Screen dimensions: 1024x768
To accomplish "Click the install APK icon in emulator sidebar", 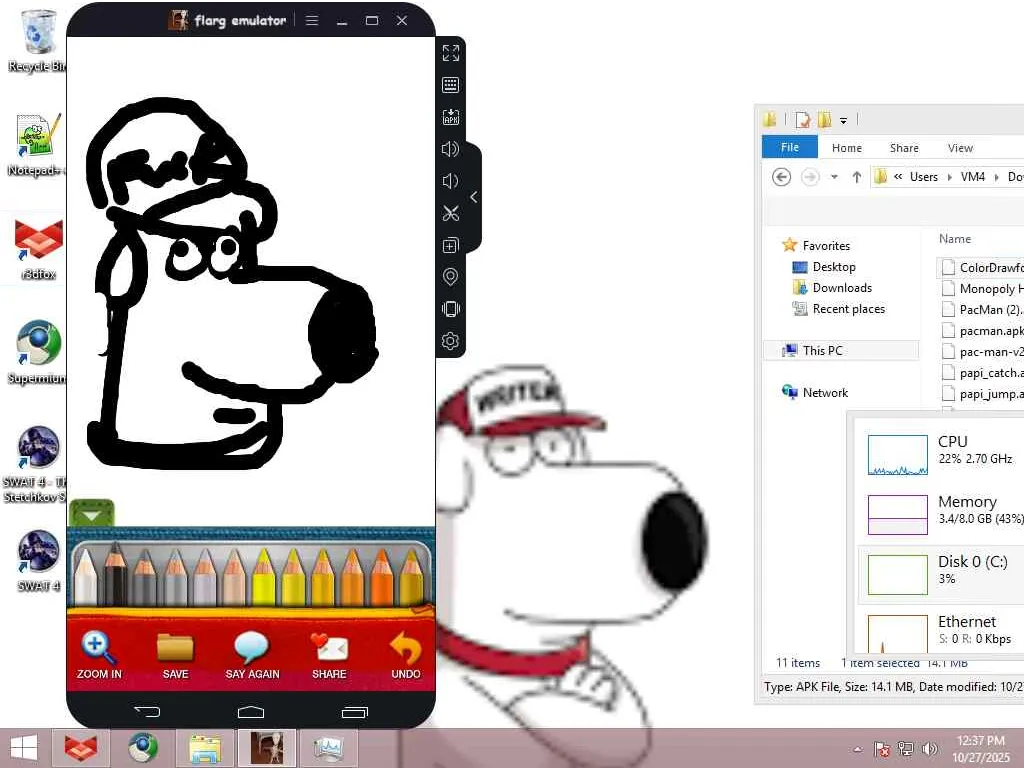I will pos(451,117).
